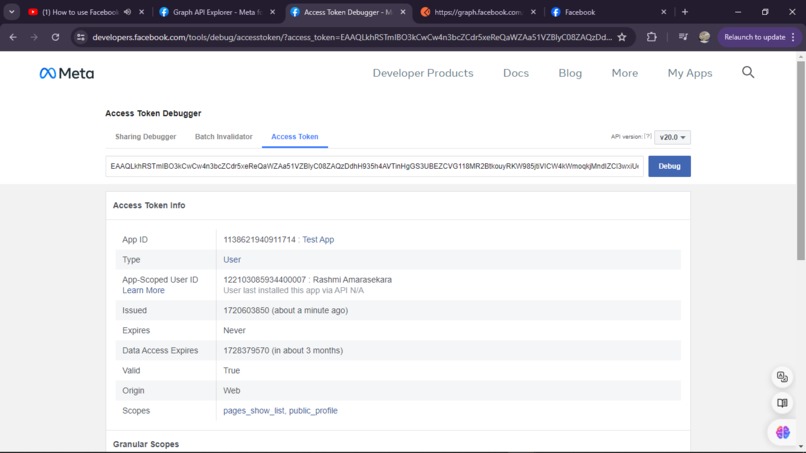The width and height of the screenshot is (806, 453).
Task: Reload the current page
Action: pos(56,37)
